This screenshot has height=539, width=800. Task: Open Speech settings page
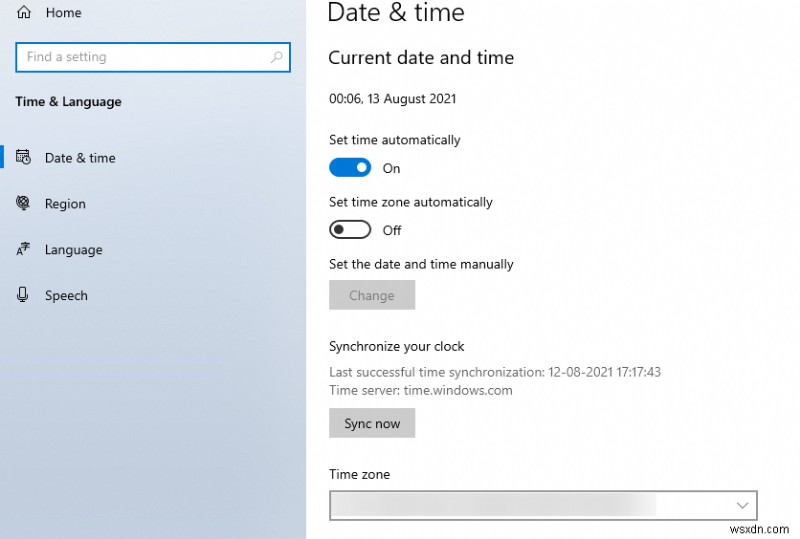[66, 296]
